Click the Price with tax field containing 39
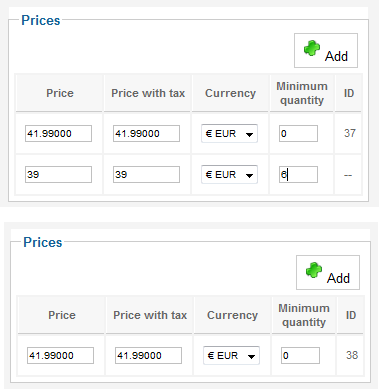The image size is (381, 392). tap(146, 175)
